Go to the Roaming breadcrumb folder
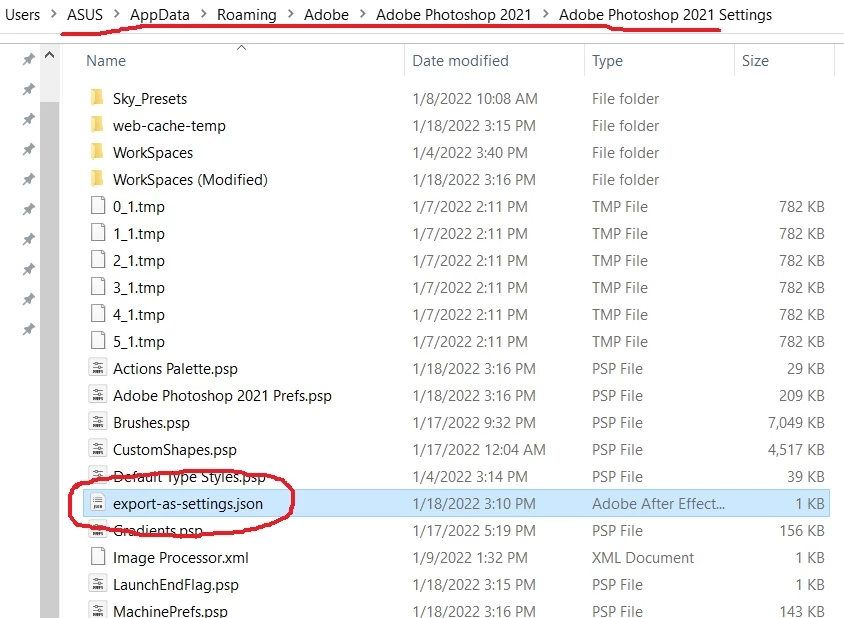This screenshot has width=844, height=618. (247, 15)
